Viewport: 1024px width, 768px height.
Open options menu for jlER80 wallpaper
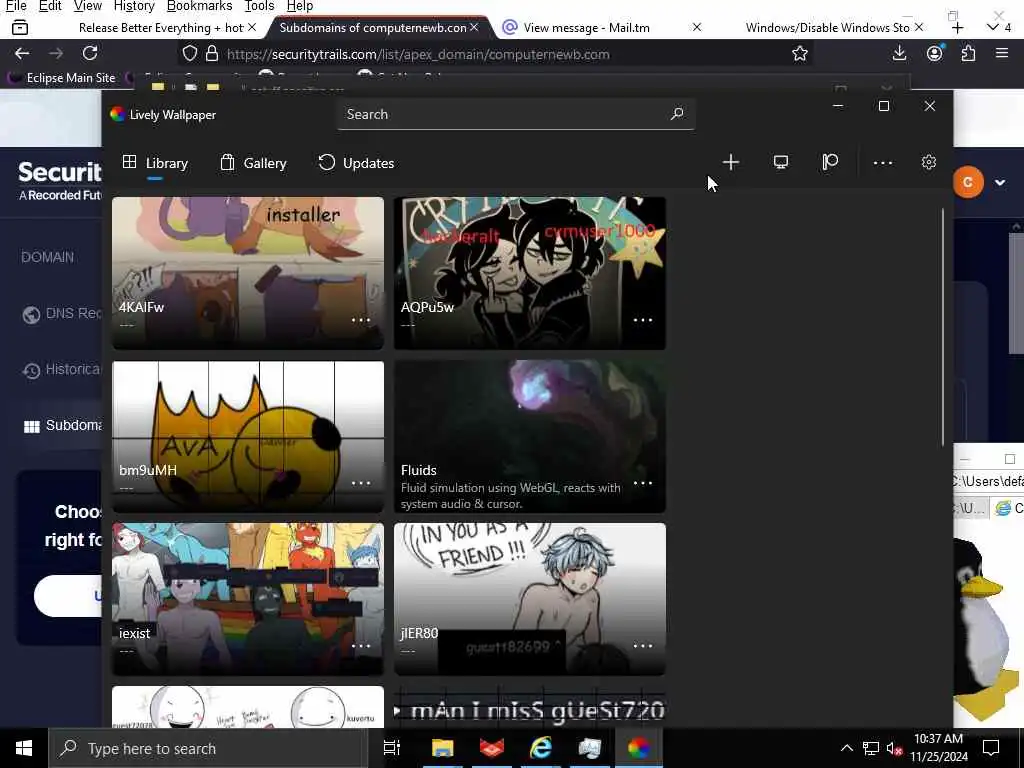click(x=643, y=646)
